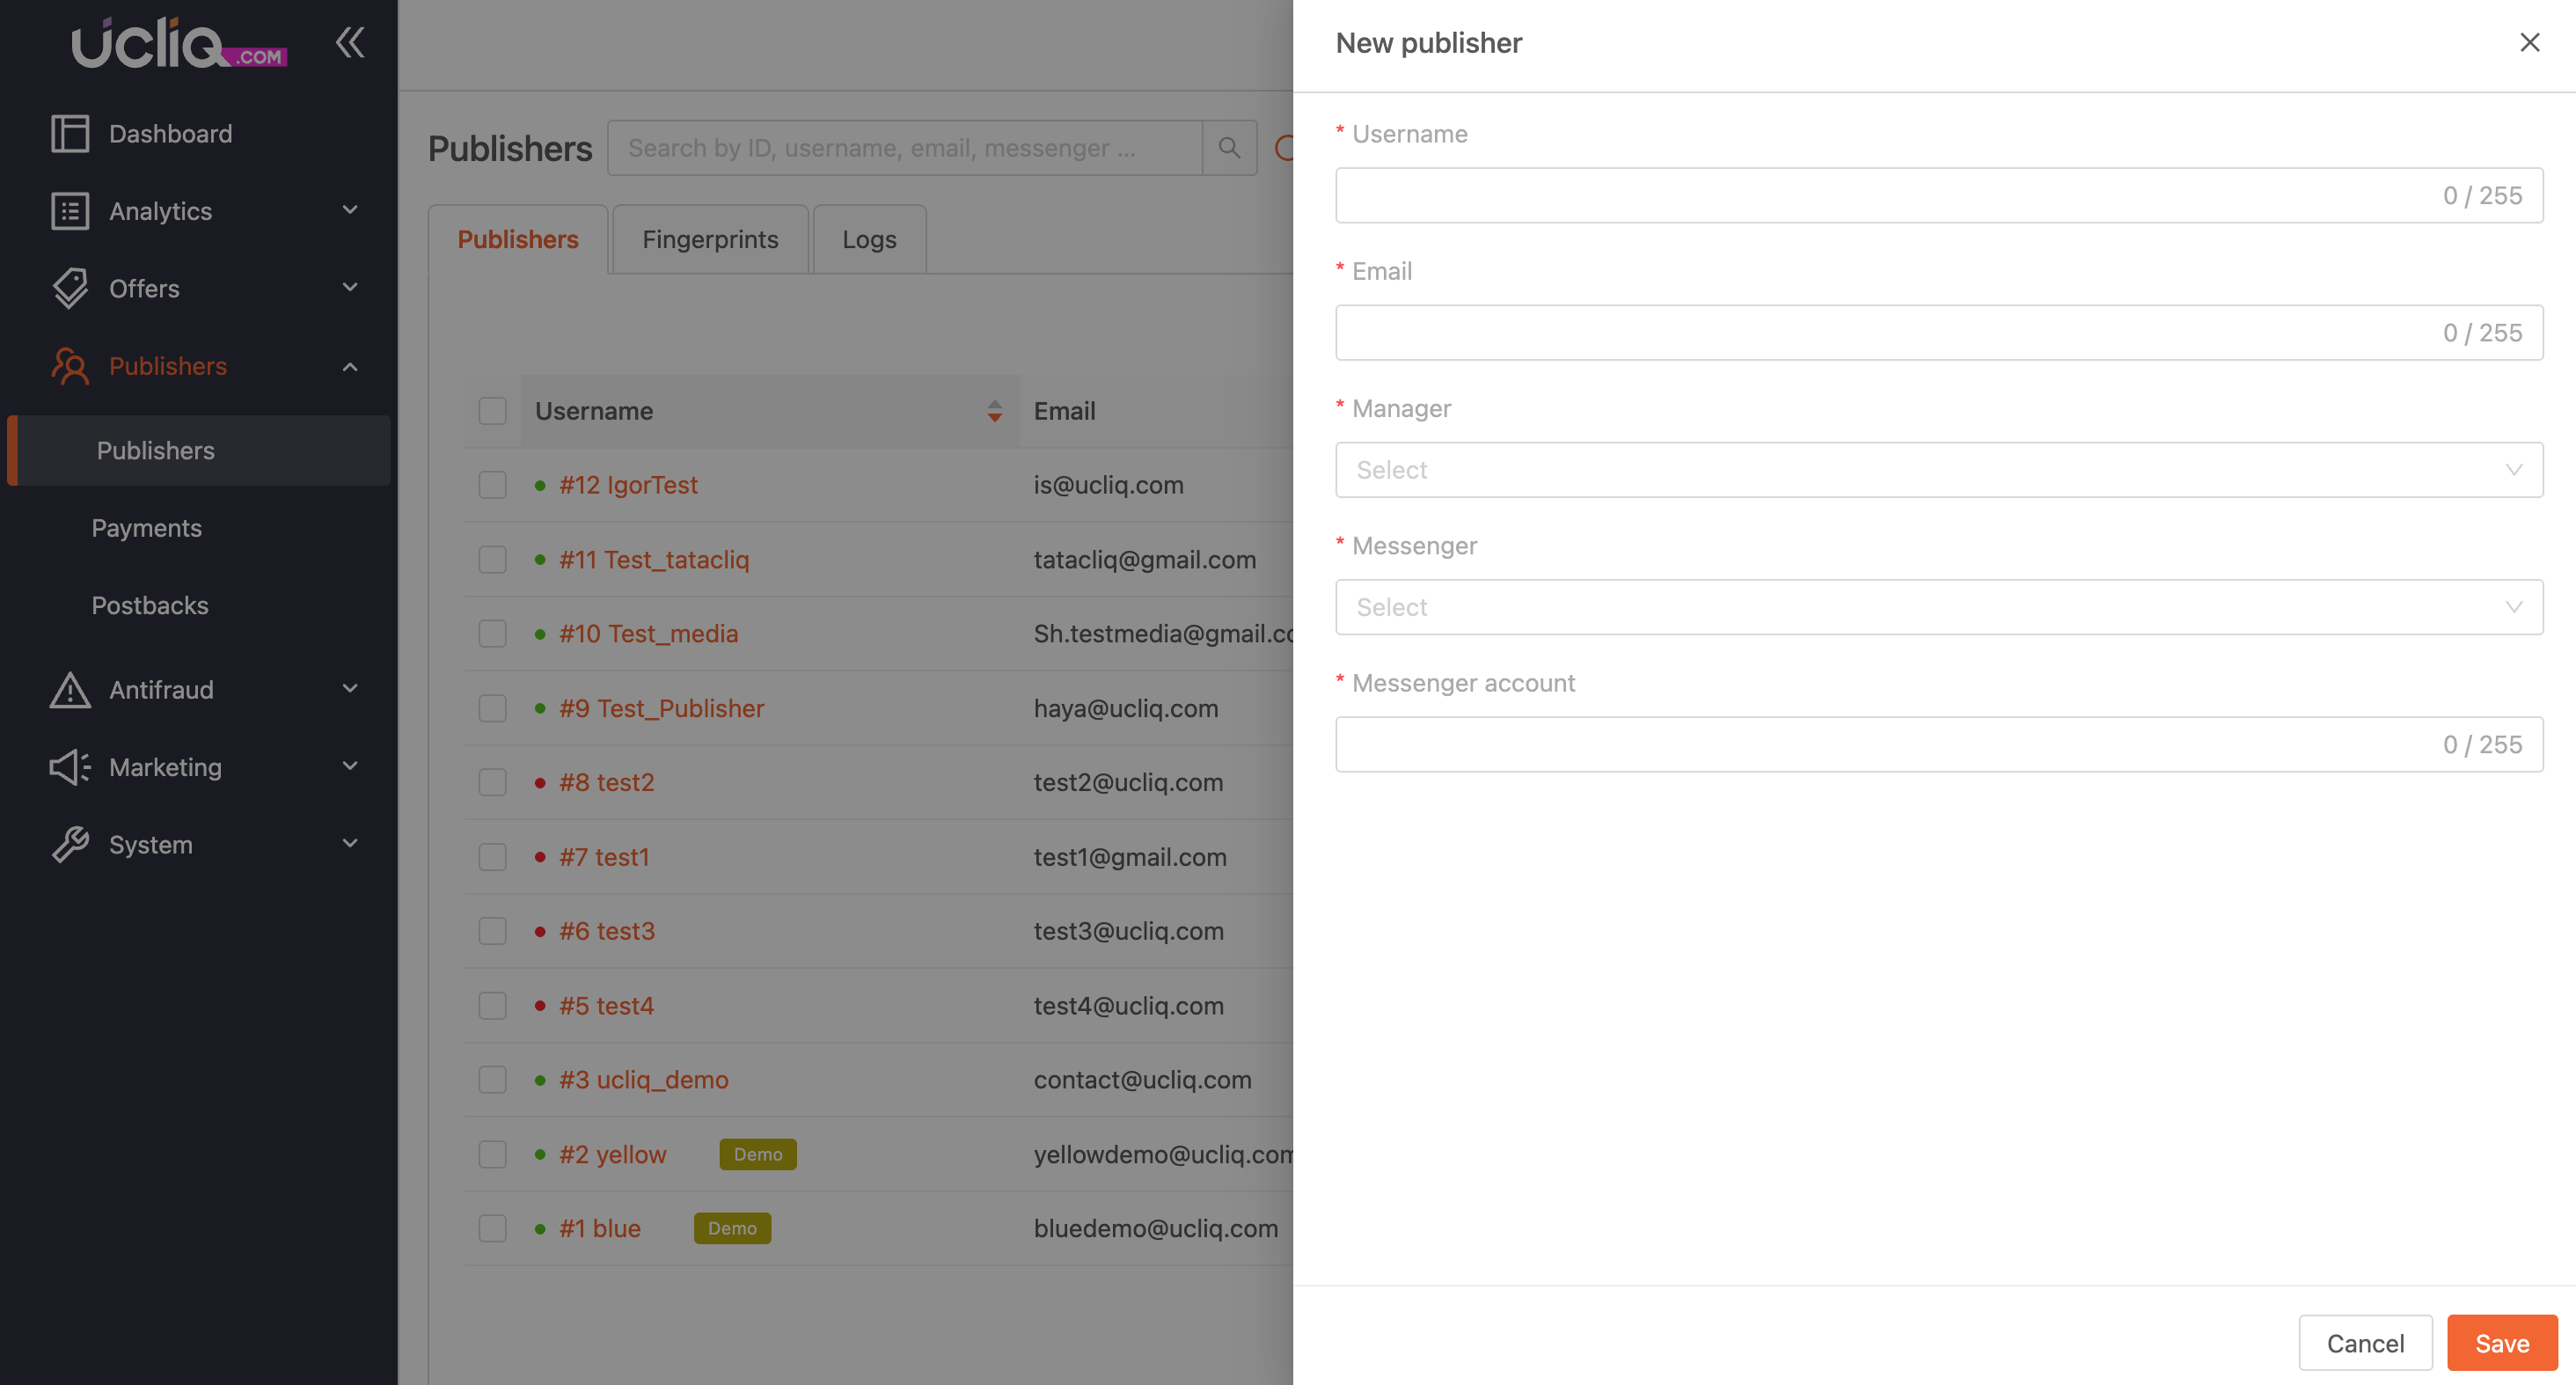Select all rows via header checkbox
The image size is (2576, 1385).
point(492,411)
